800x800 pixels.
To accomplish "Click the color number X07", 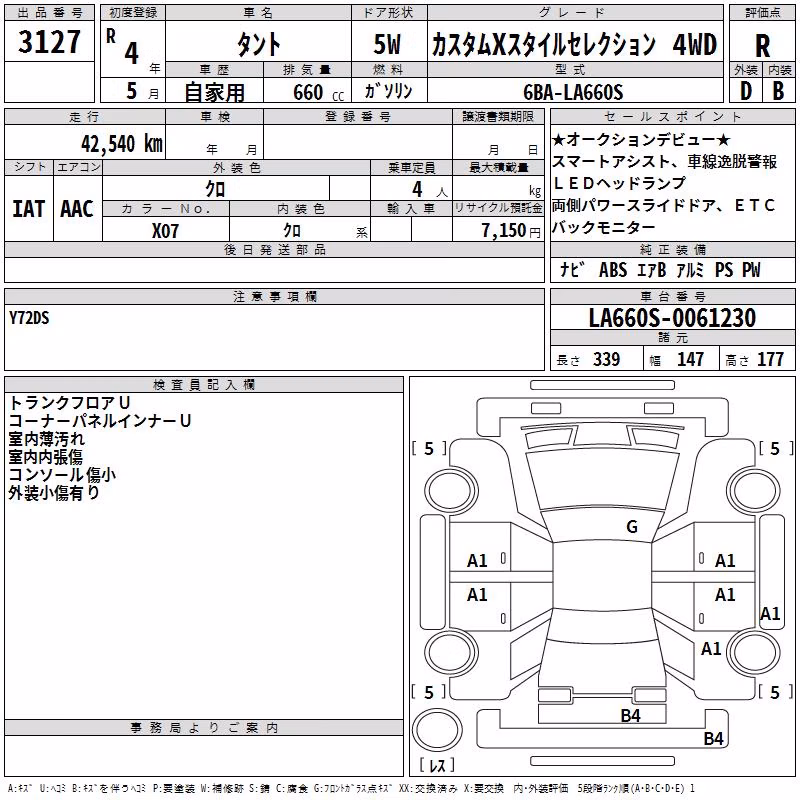I will point(165,231).
